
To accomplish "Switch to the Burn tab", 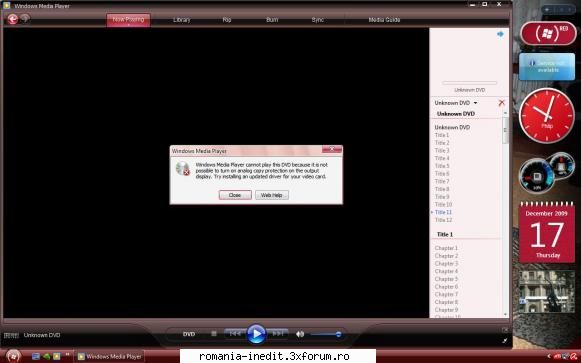I will point(272,20).
